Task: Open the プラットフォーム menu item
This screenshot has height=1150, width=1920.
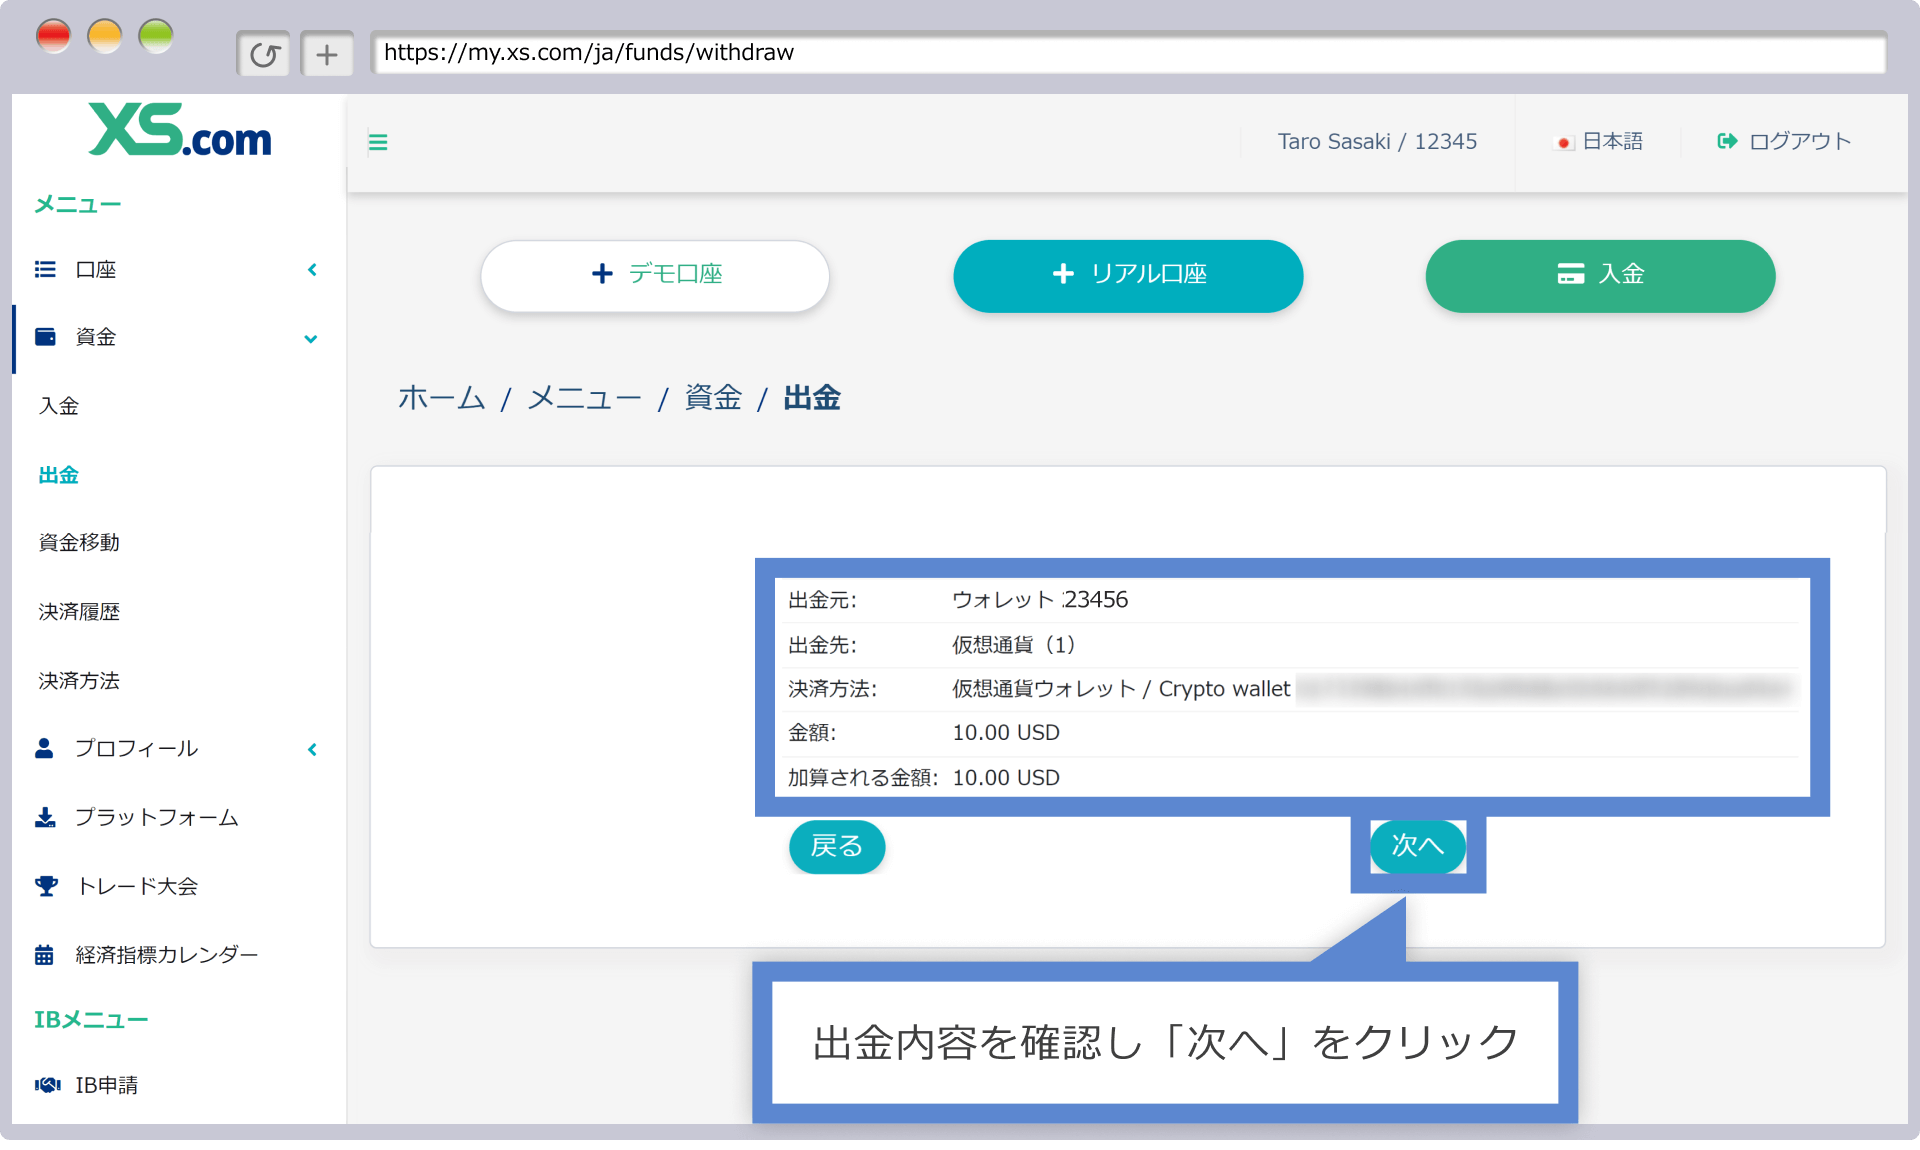Action: coord(157,818)
